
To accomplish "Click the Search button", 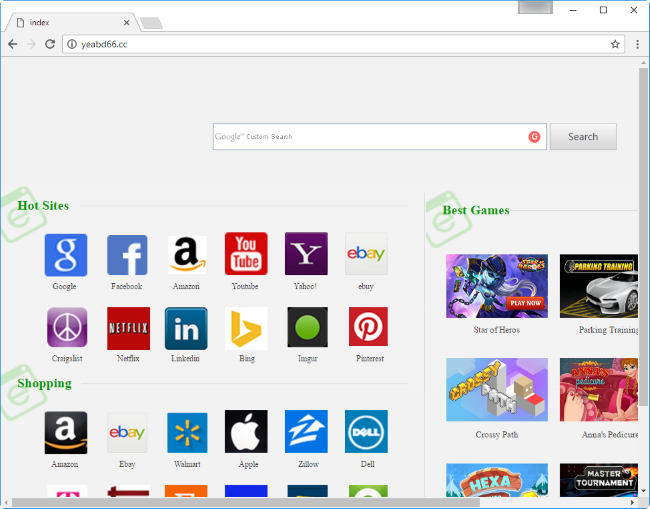I will tap(583, 136).
